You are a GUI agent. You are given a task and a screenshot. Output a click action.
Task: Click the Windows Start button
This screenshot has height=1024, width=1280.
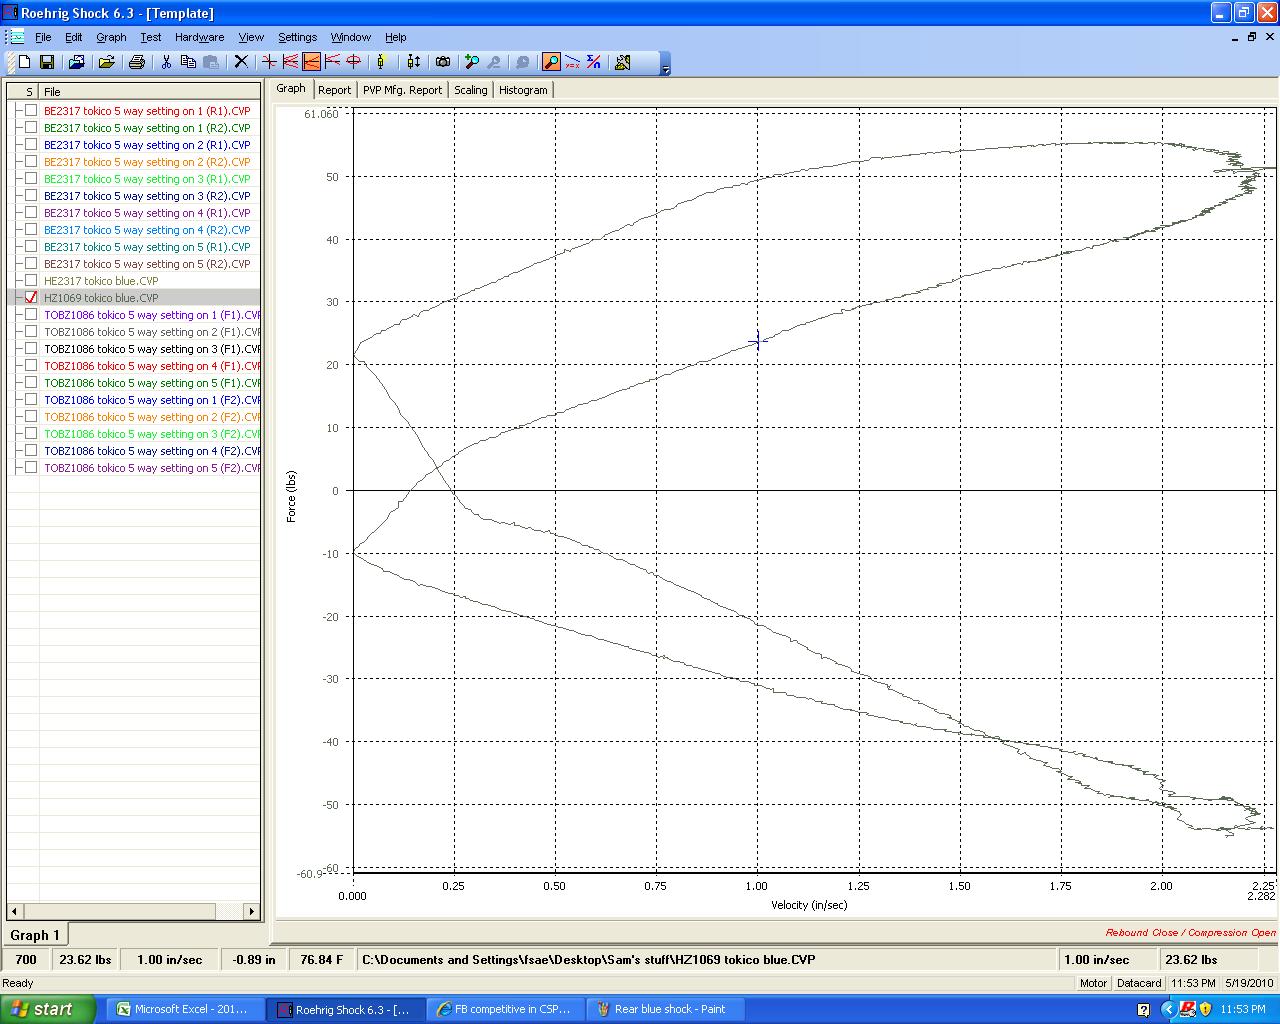point(47,1009)
